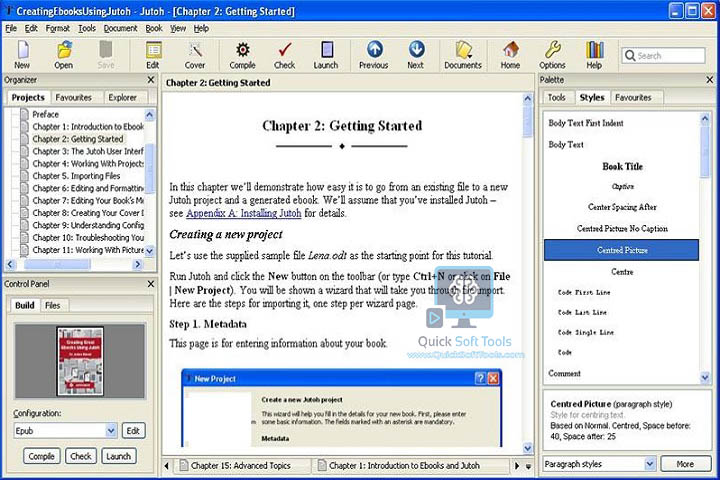The height and width of the screenshot is (480, 720).
Task: Click the Preface document icon
Action: (x=25, y=114)
